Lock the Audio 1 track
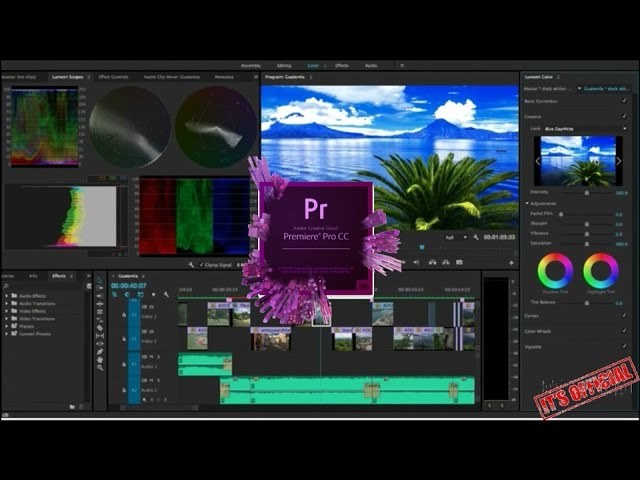Viewport: 640px width, 480px height. (x=124, y=364)
